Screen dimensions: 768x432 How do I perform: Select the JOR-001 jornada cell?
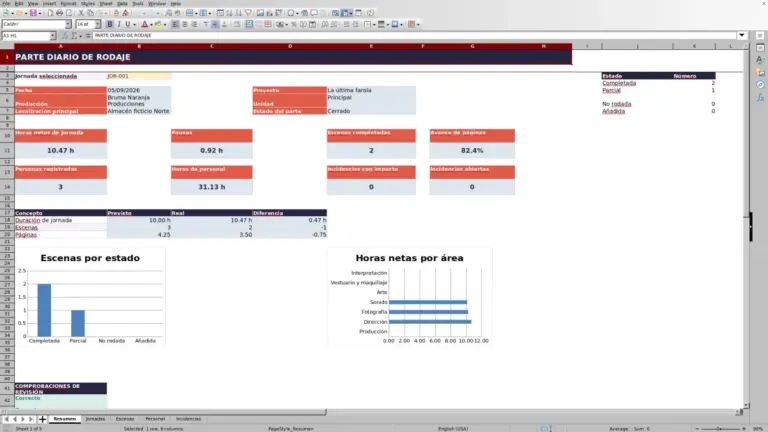point(139,76)
